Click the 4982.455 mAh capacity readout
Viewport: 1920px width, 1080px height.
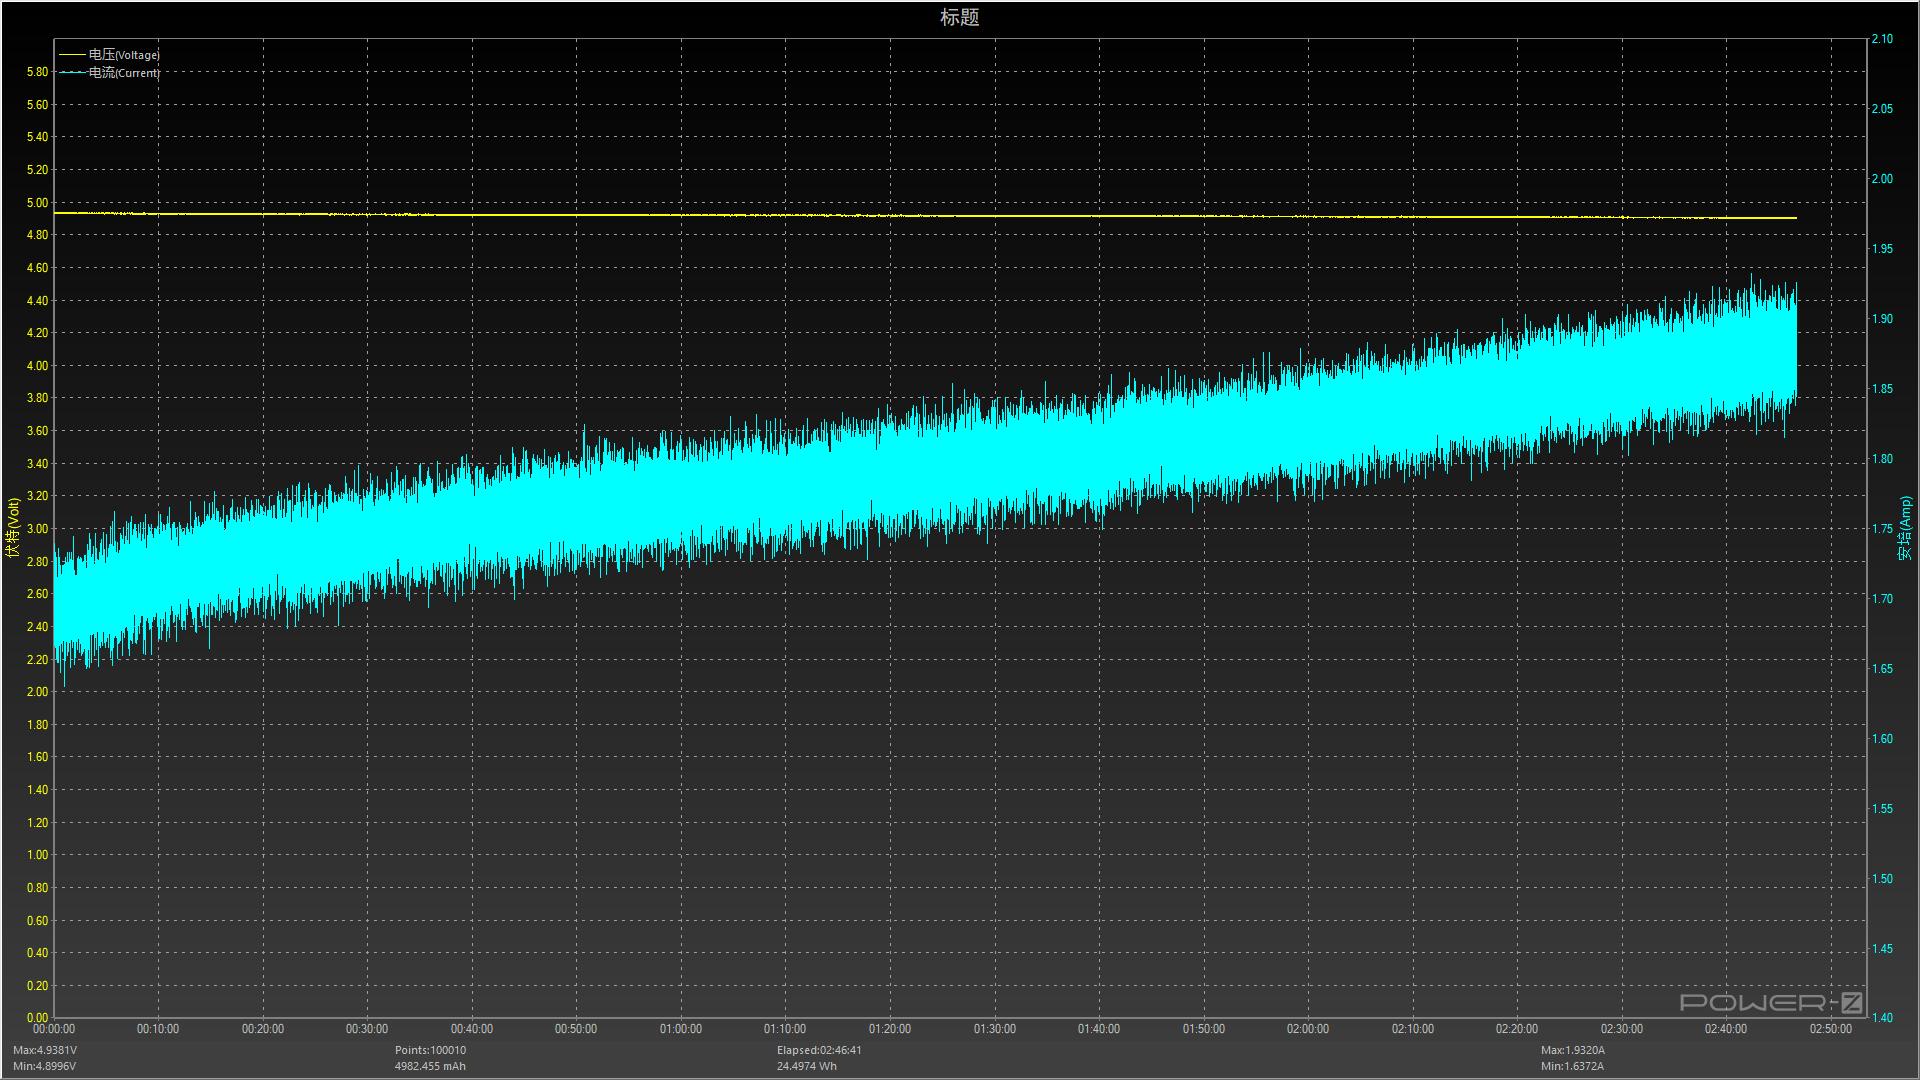430,1066
